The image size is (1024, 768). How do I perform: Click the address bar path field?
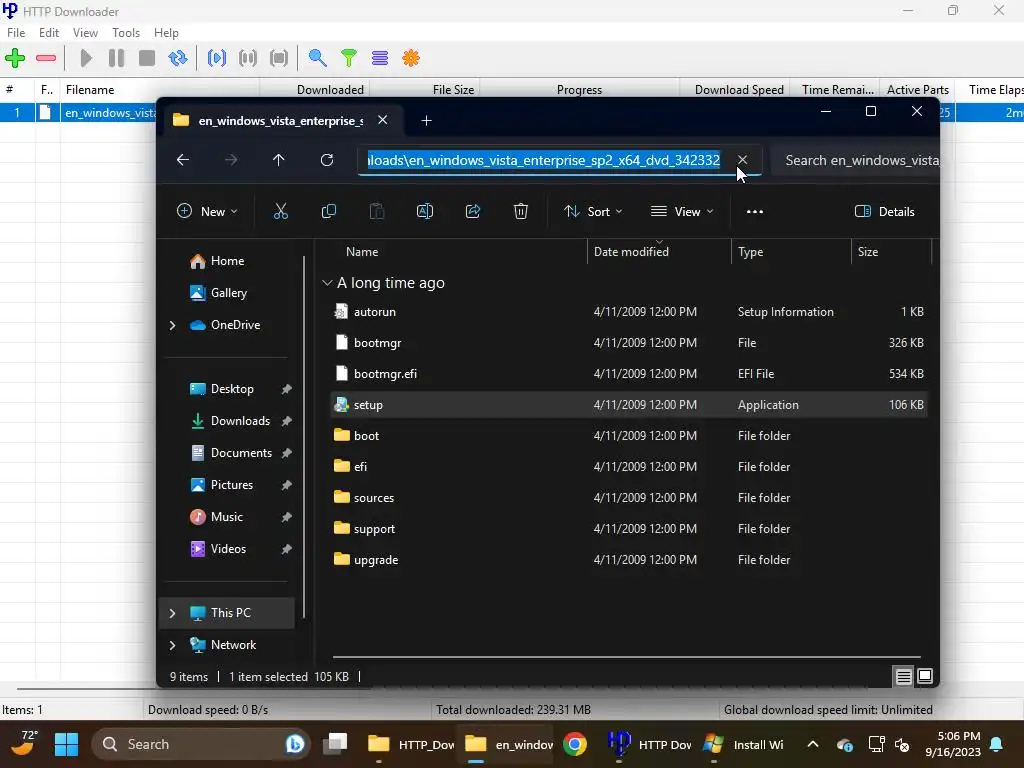(543, 160)
